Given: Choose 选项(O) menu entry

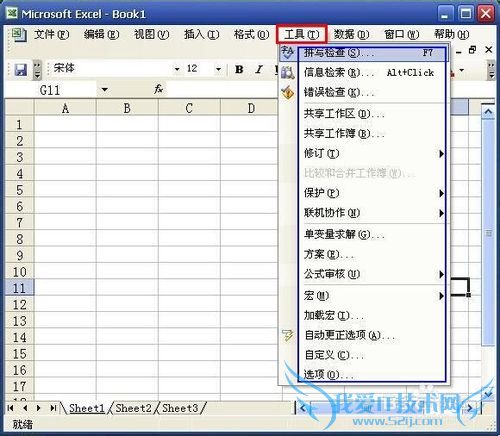Looking at the screenshot, I should [x=364, y=375].
